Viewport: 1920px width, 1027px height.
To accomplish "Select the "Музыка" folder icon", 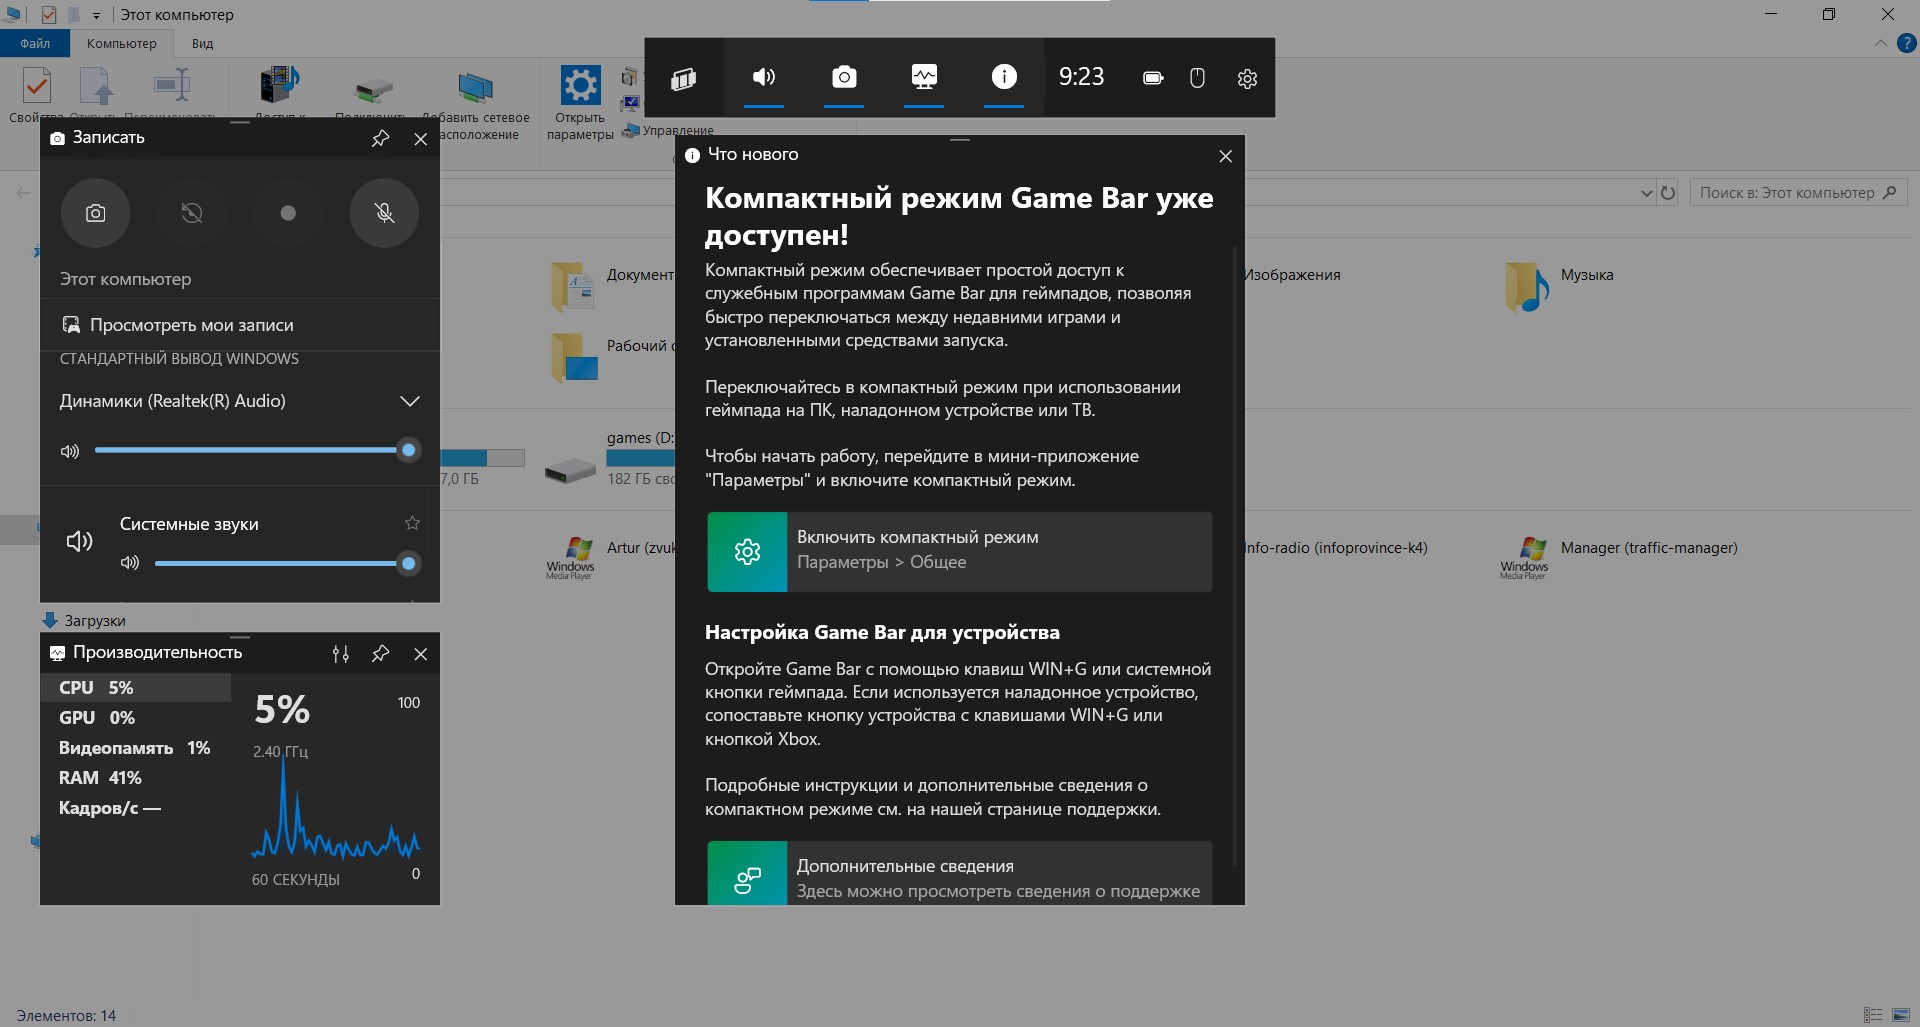I will pyautogui.click(x=1527, y=286).
